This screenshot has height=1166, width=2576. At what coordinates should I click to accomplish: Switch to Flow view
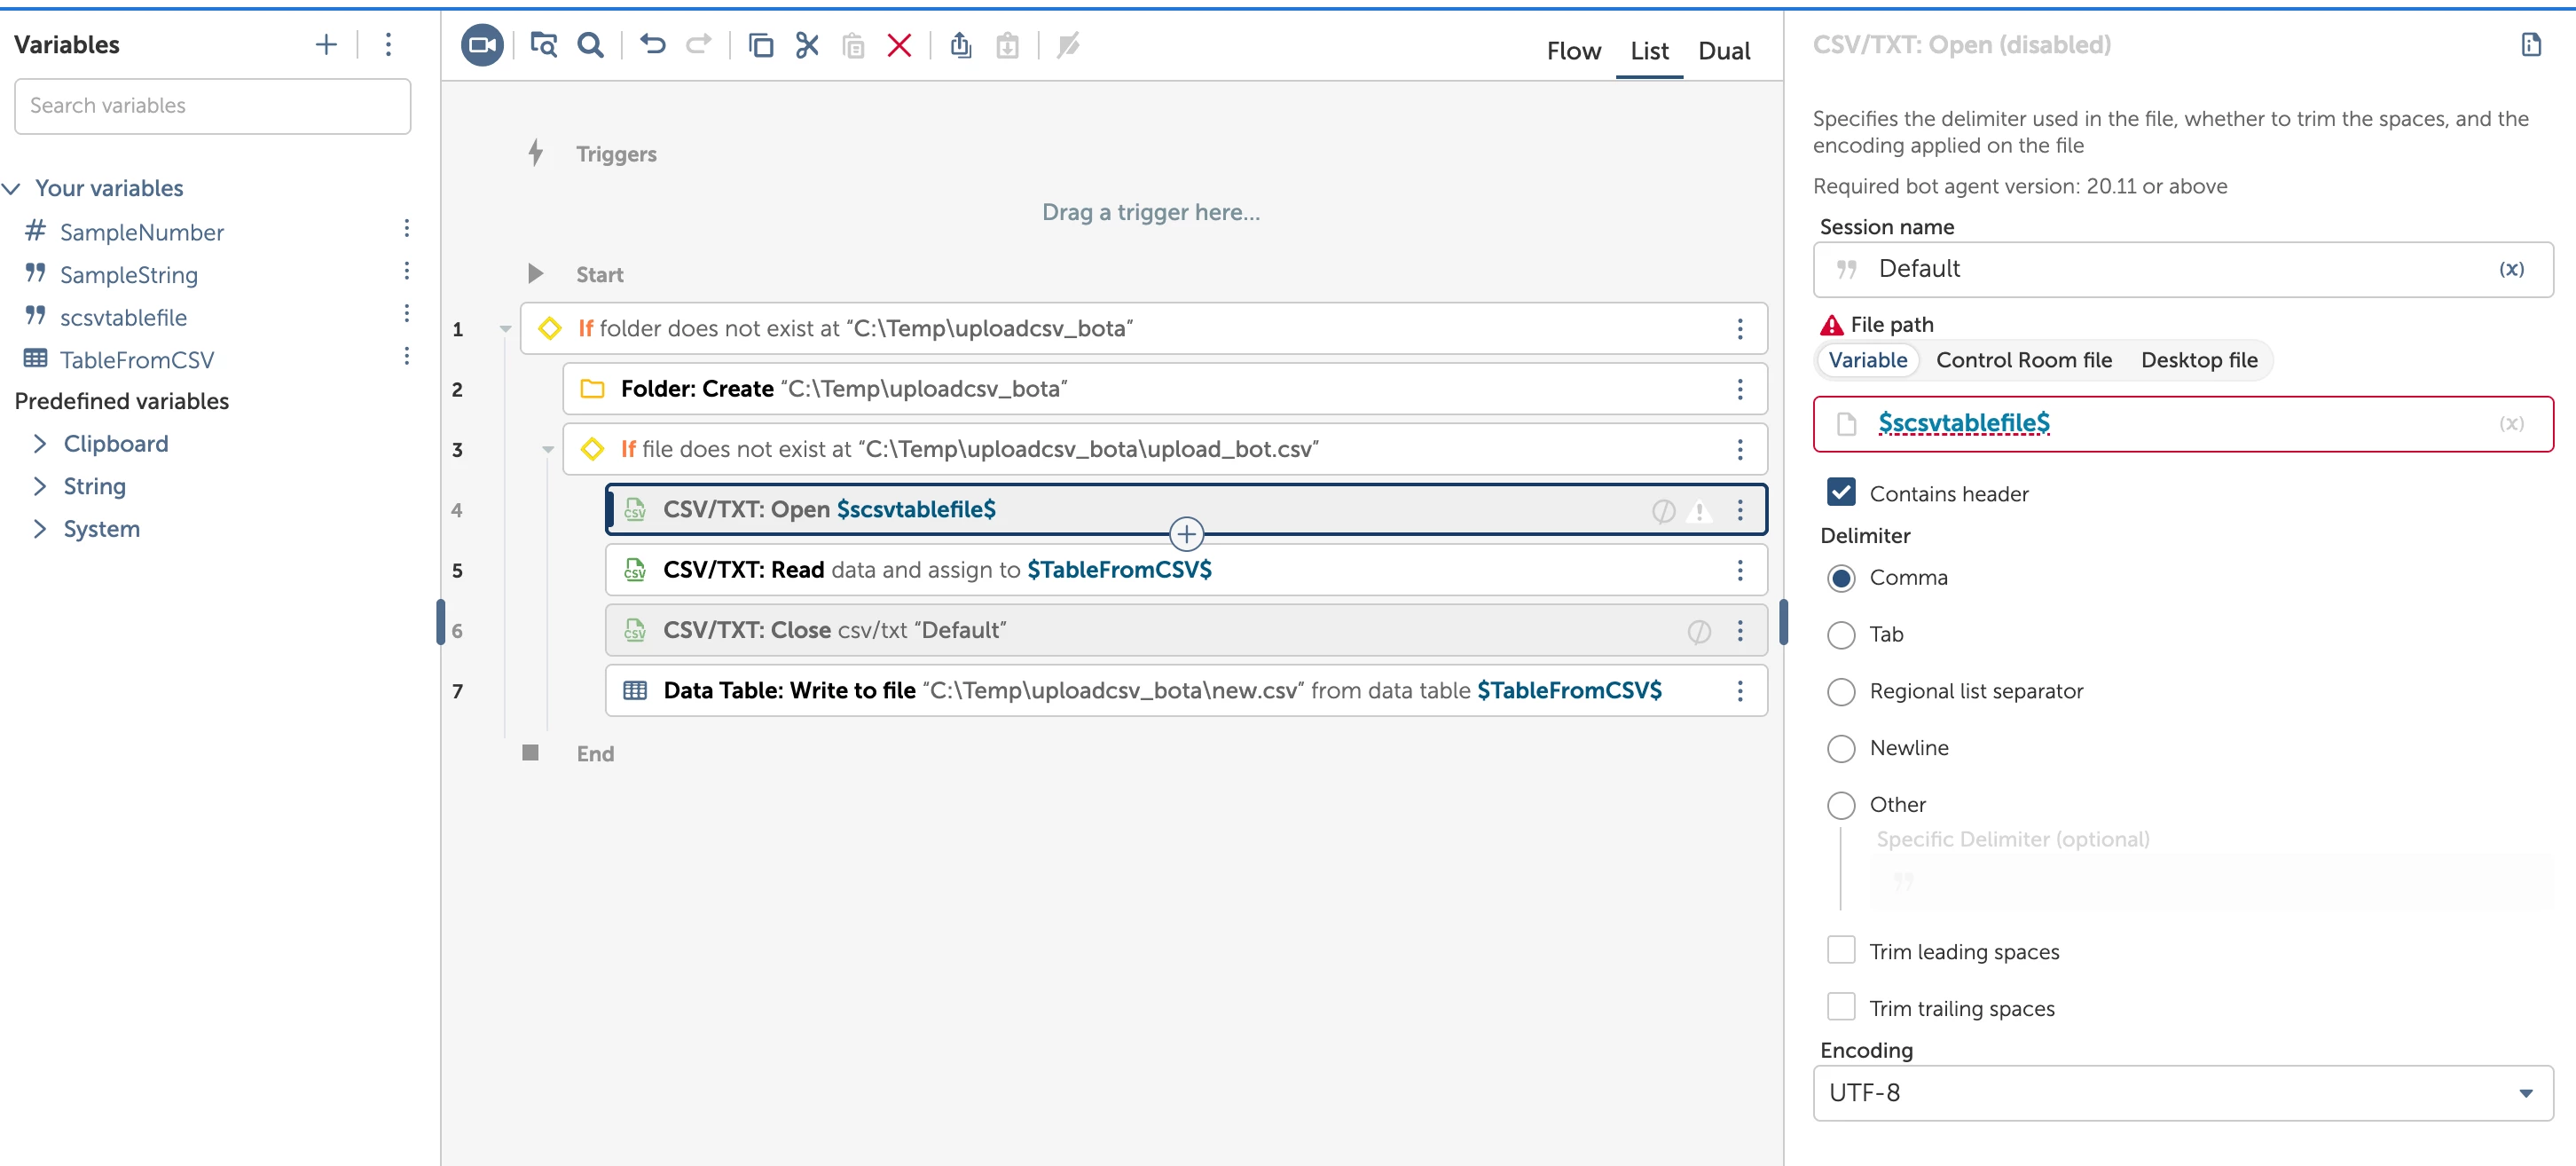click(x=1573, y=51)
